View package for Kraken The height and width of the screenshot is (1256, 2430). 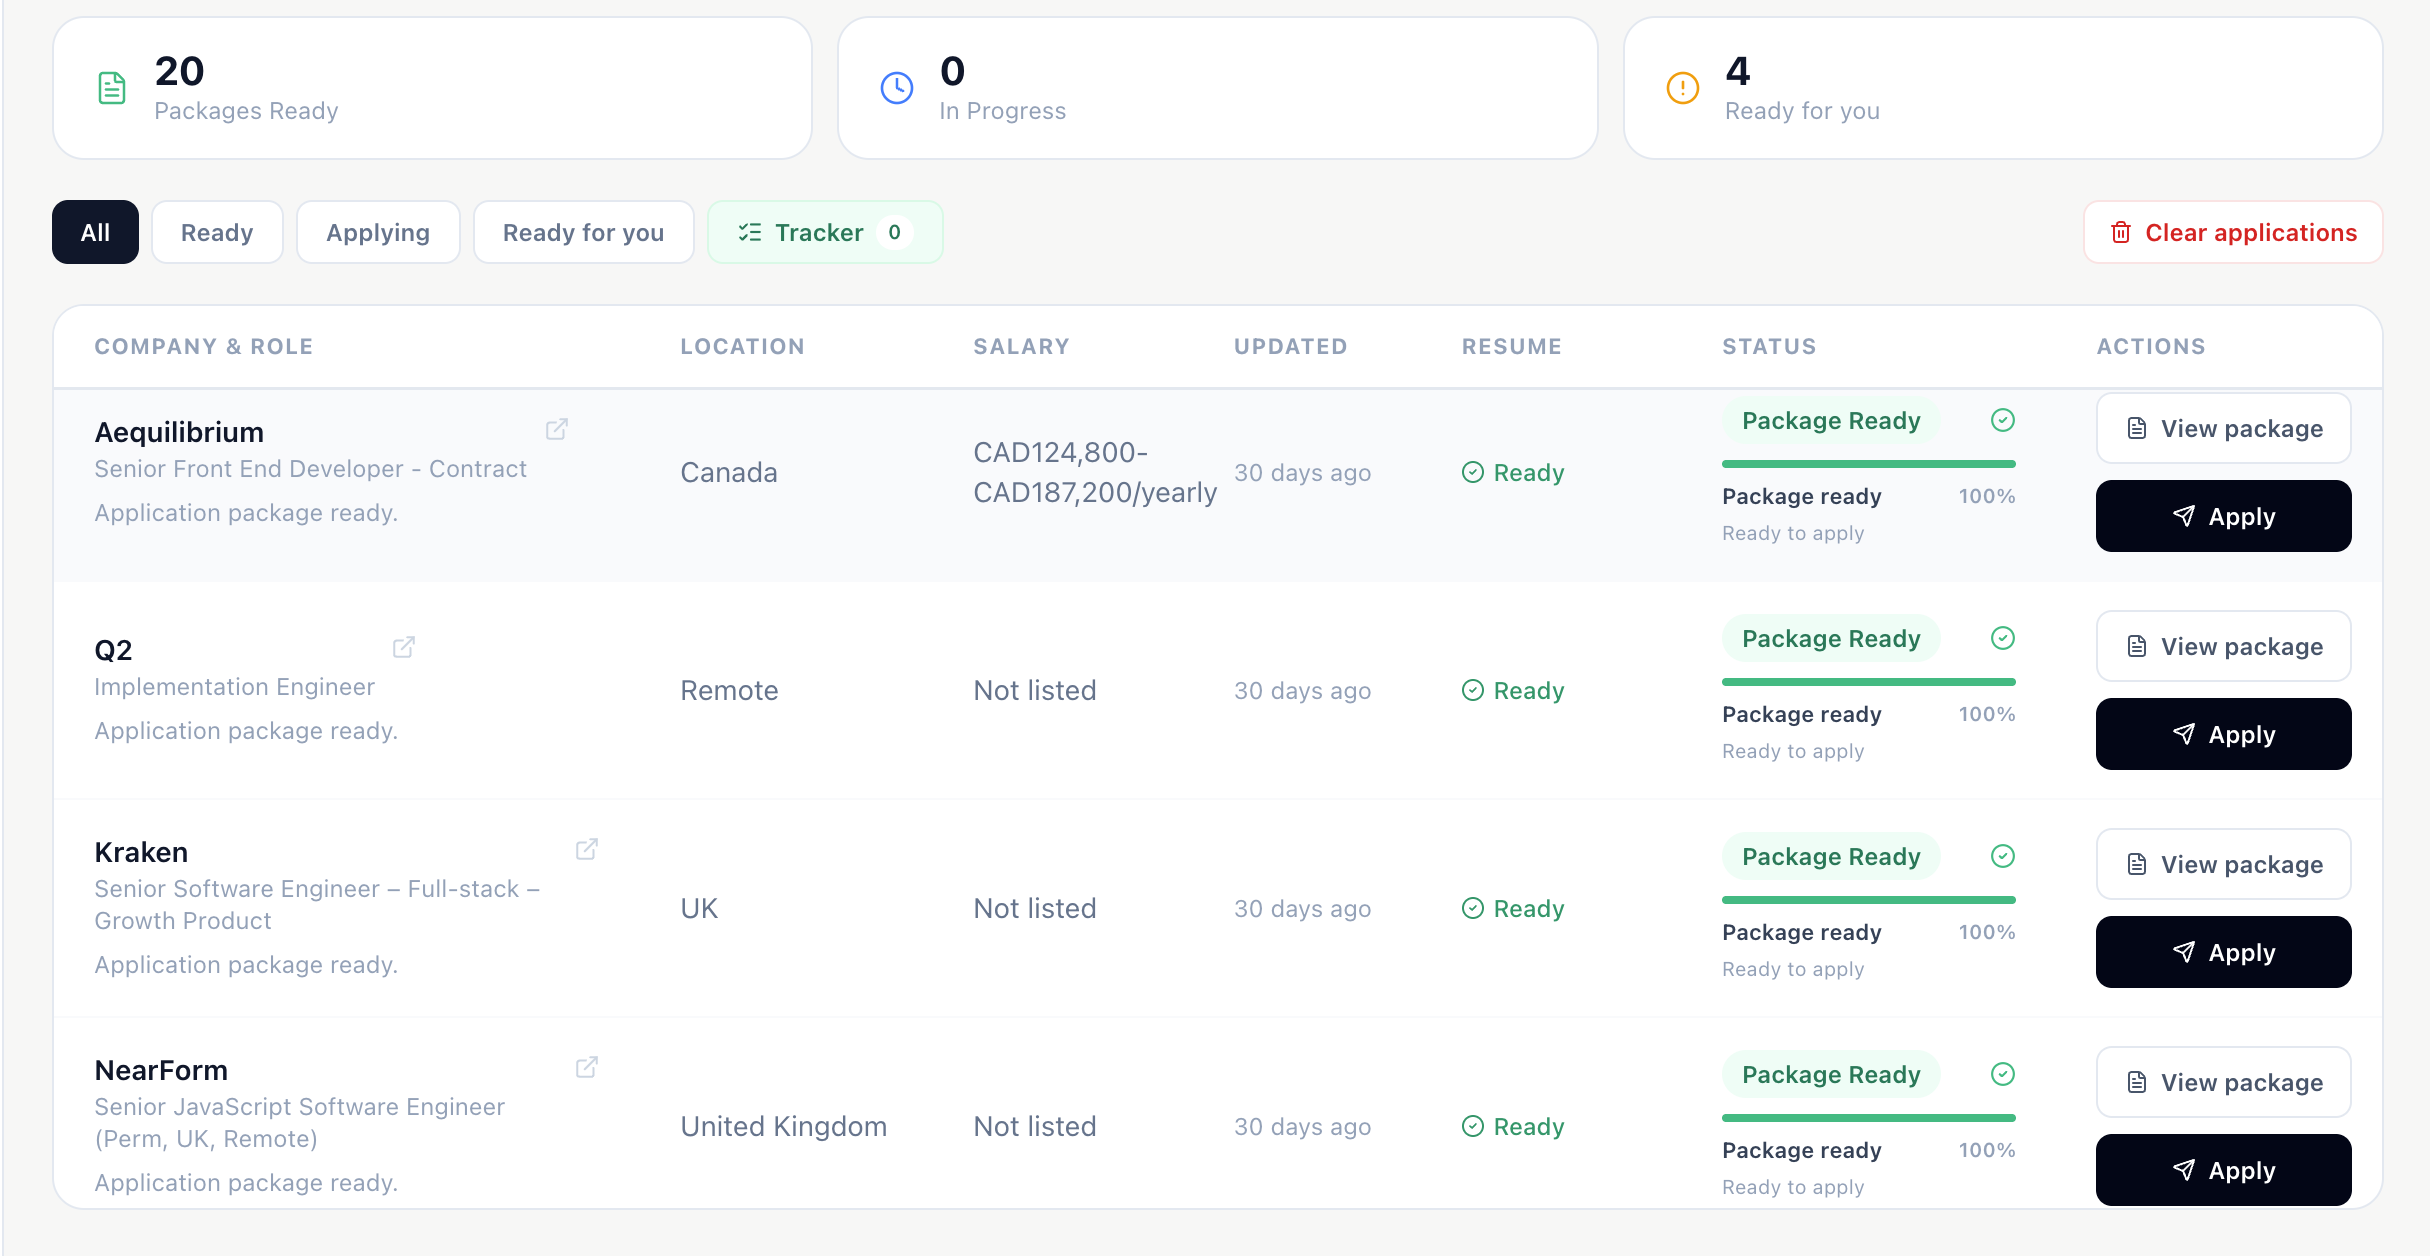[x=2223, y=864]
